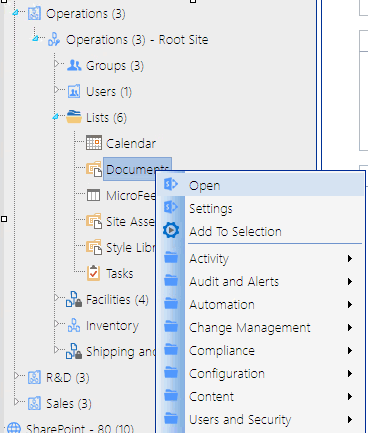Collapse the Operations (3) tree node

pyautogui.click(x=15, y=13)
